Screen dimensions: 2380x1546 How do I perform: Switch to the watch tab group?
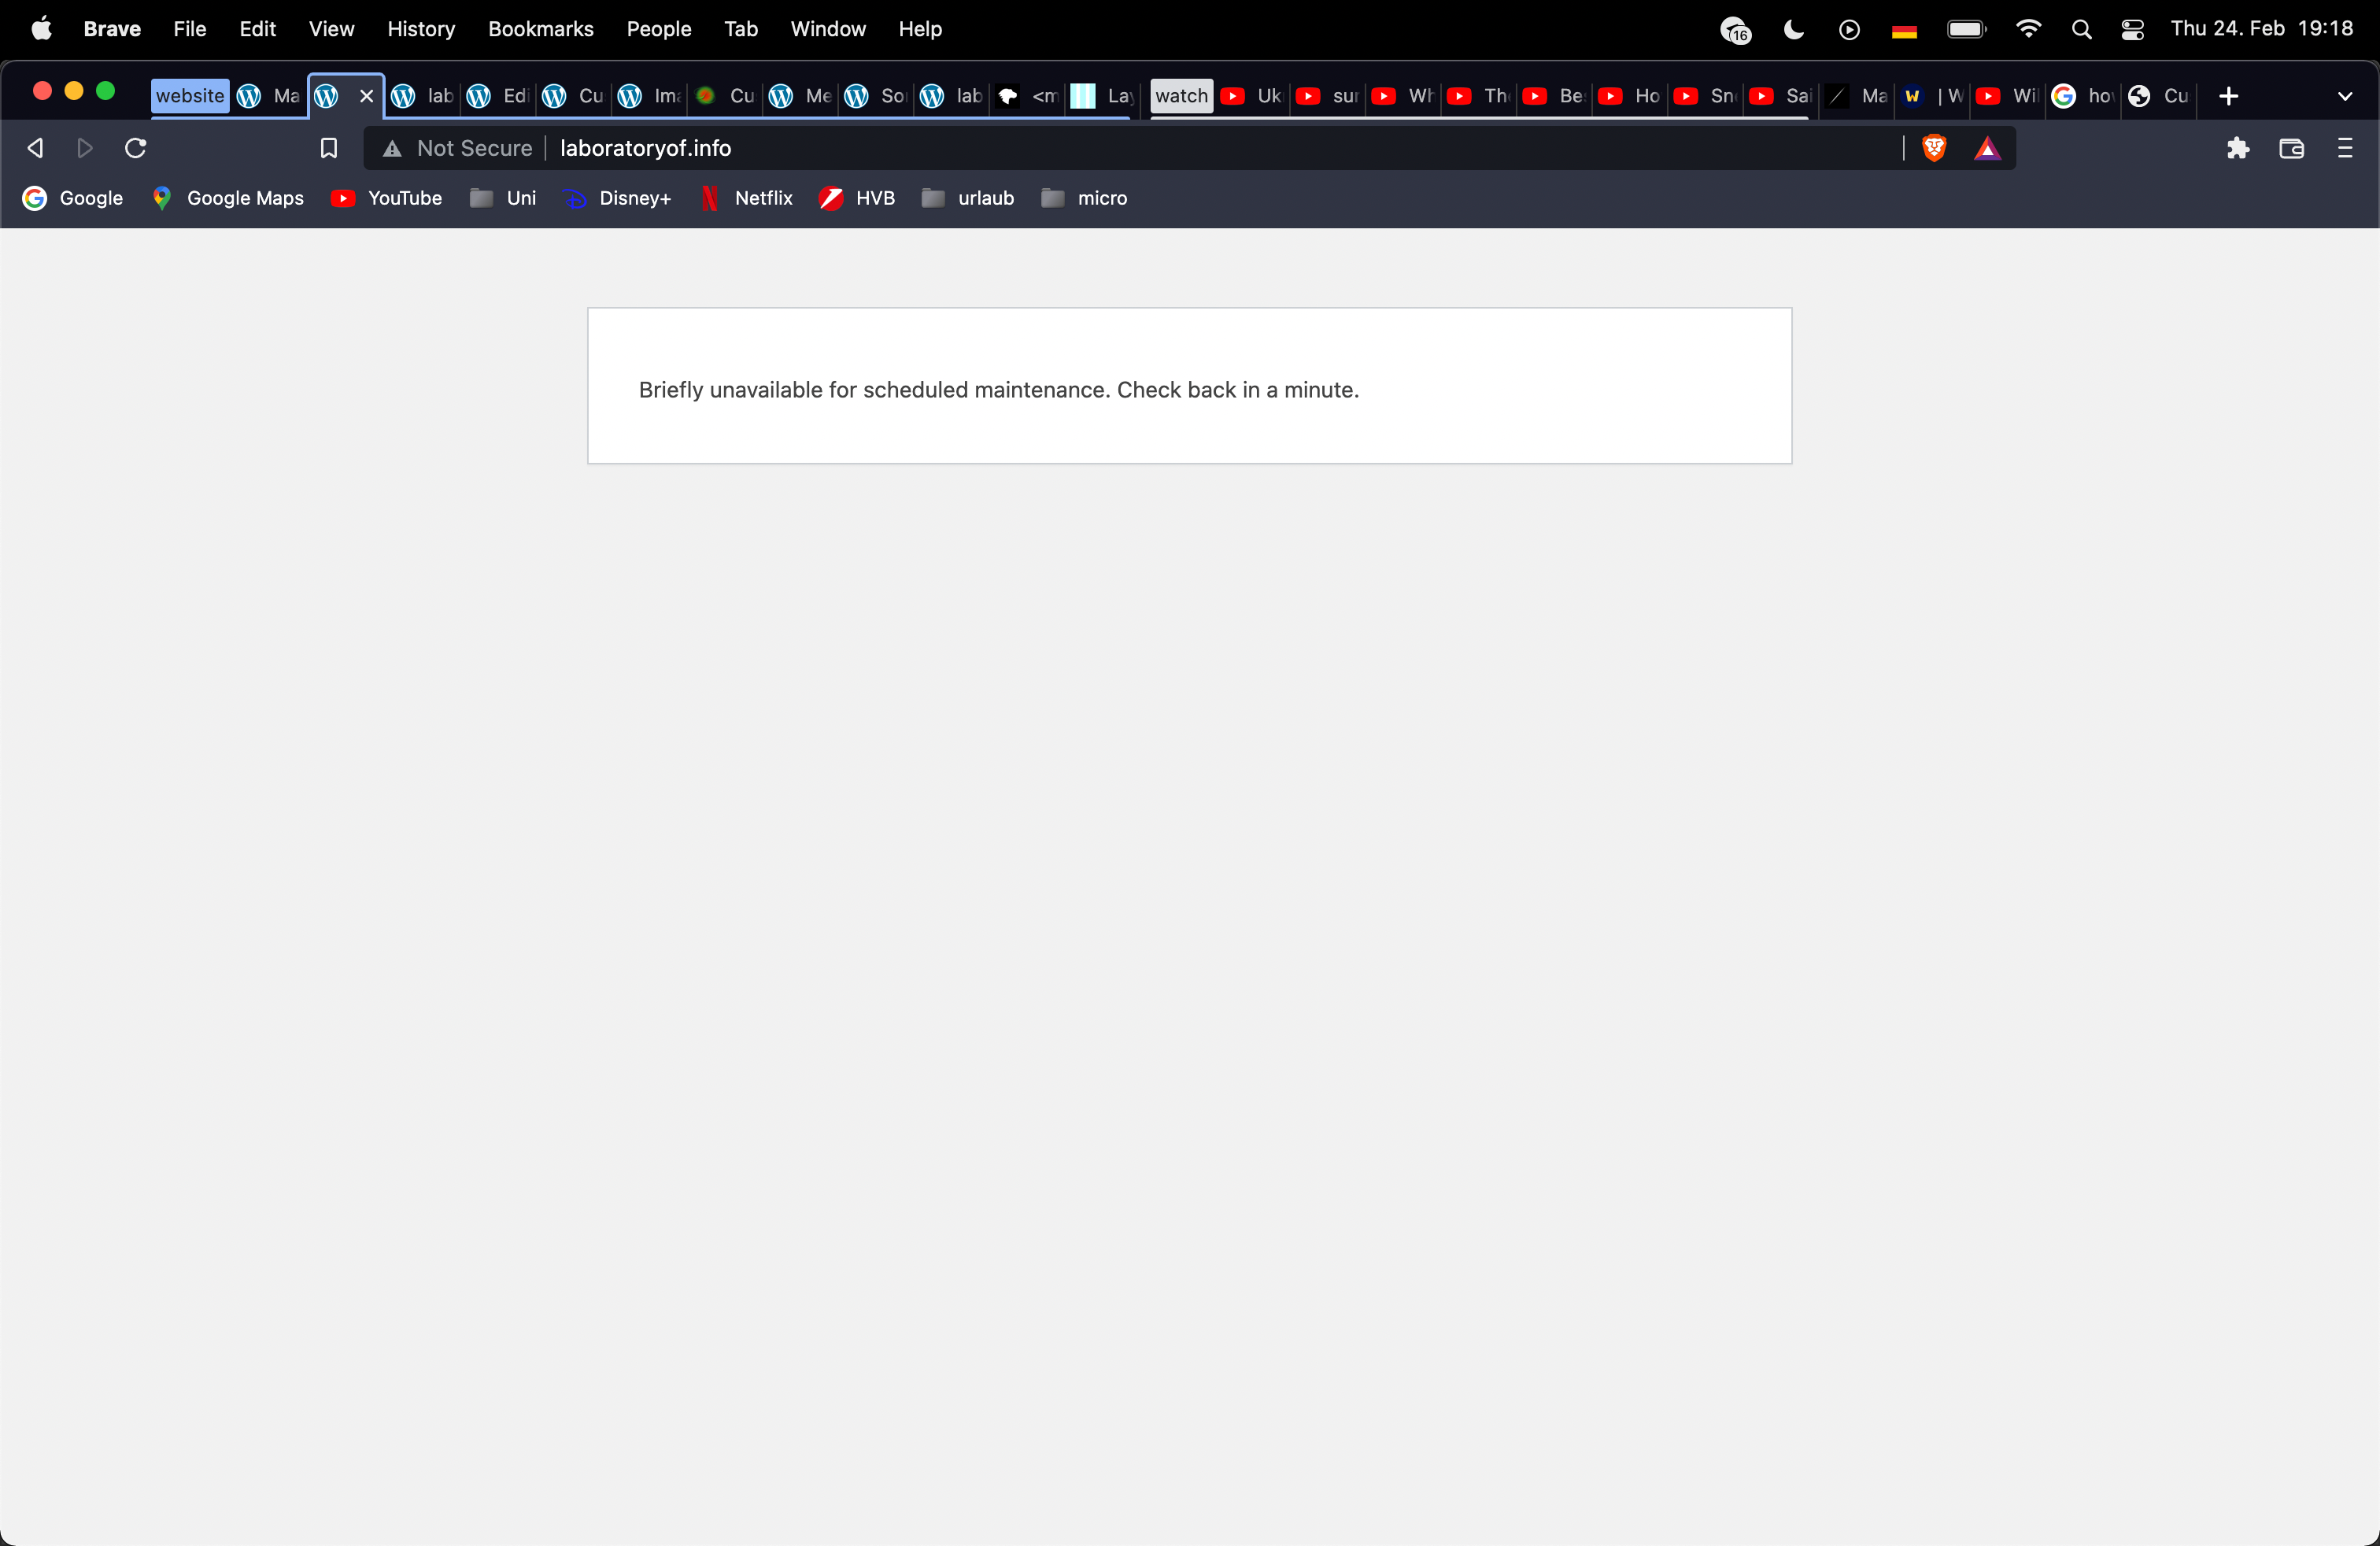point(1181,96)
